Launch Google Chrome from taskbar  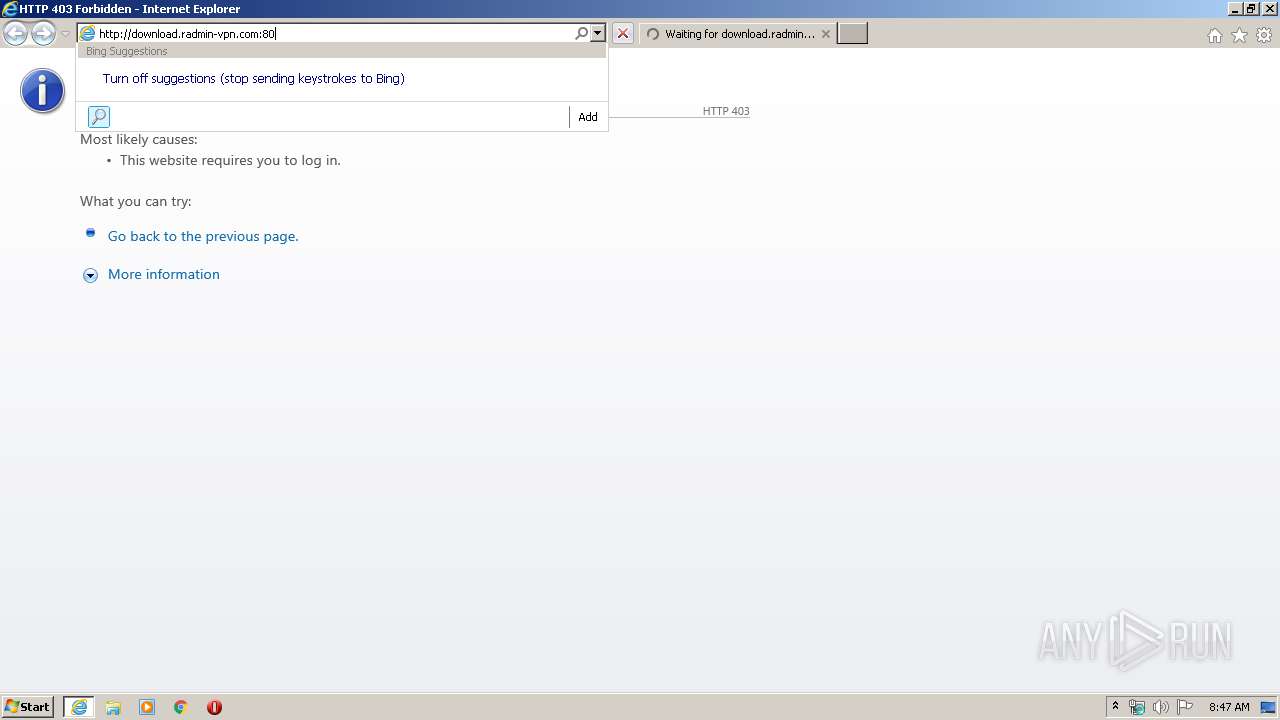coord(181,707)
